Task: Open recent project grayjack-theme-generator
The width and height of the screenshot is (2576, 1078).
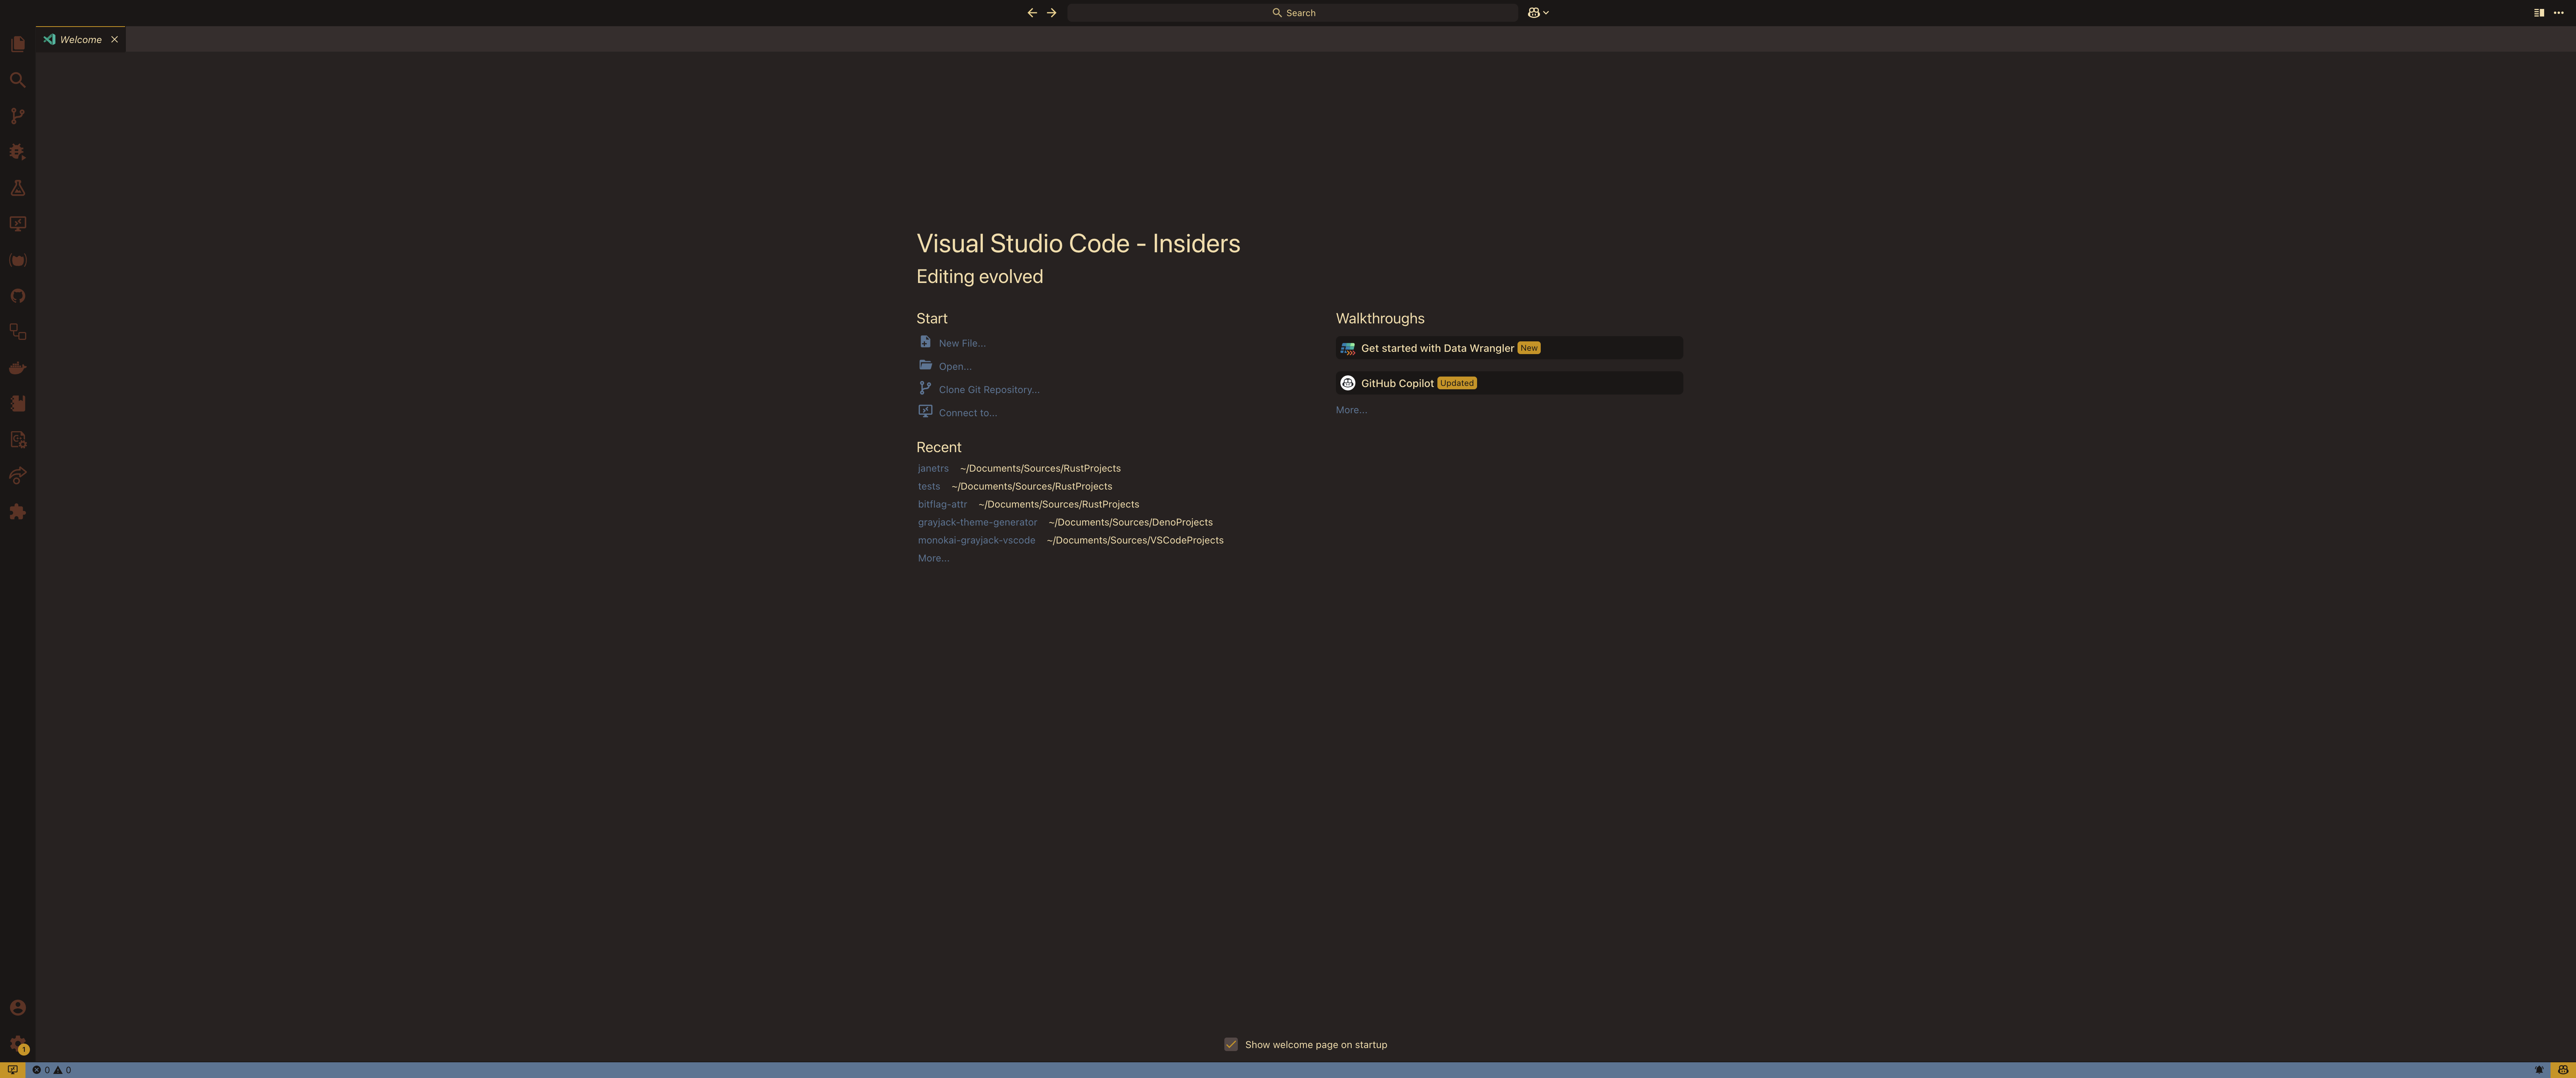Action: (977, 522)
